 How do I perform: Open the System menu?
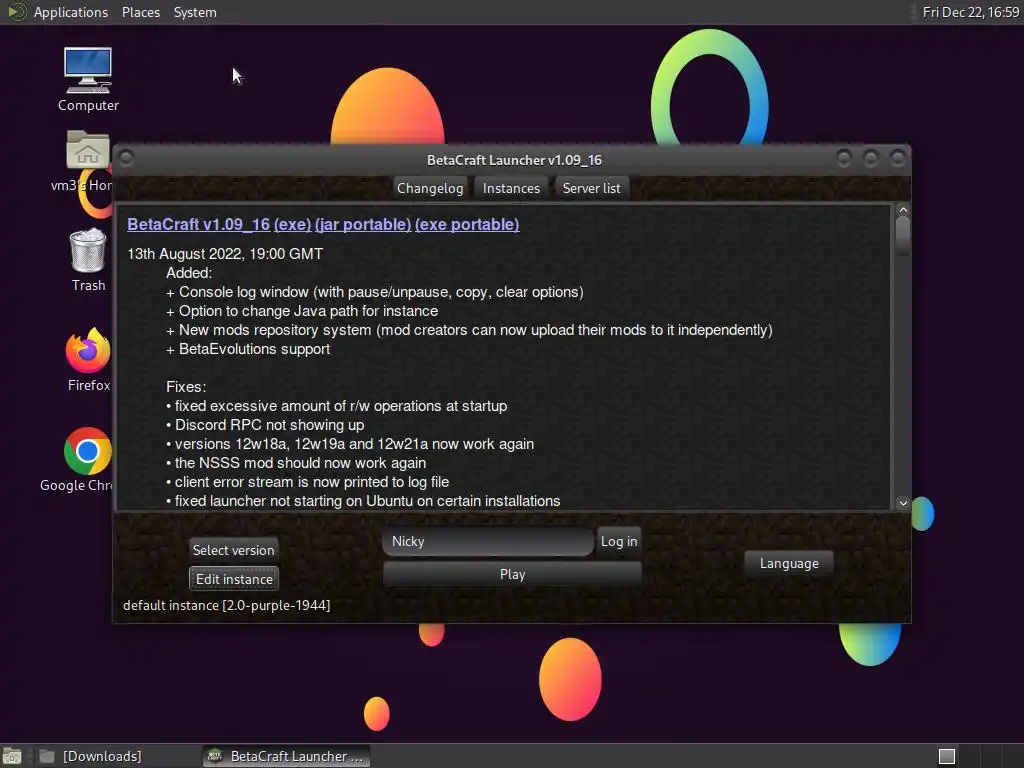[x=195, y=12]
